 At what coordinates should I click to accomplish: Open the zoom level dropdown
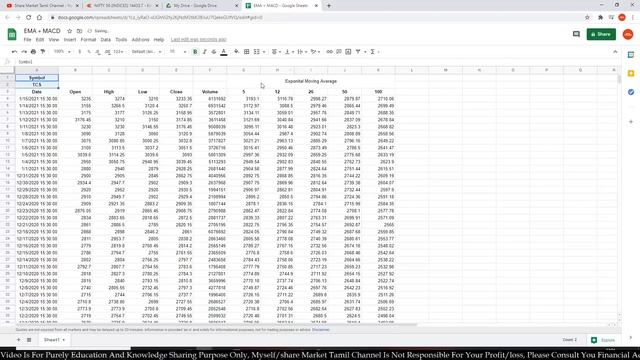(x=62, y=52)
